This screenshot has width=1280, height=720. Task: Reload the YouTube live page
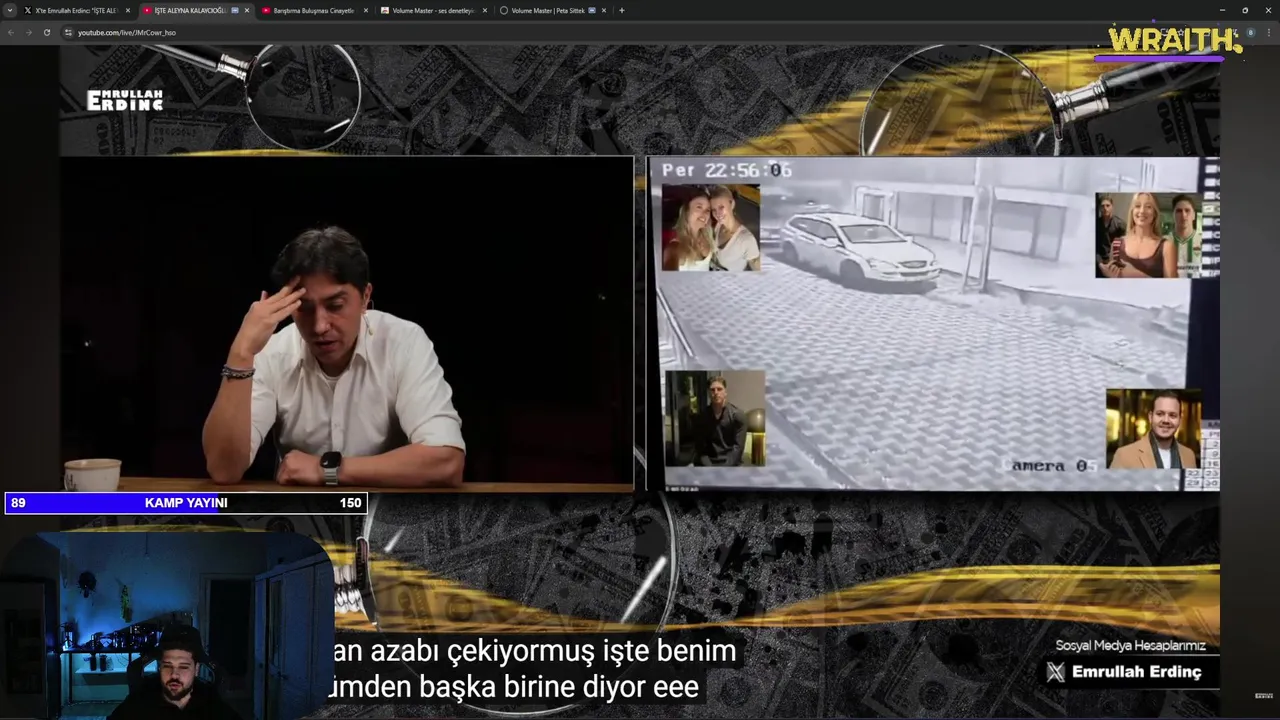[46, 32]
